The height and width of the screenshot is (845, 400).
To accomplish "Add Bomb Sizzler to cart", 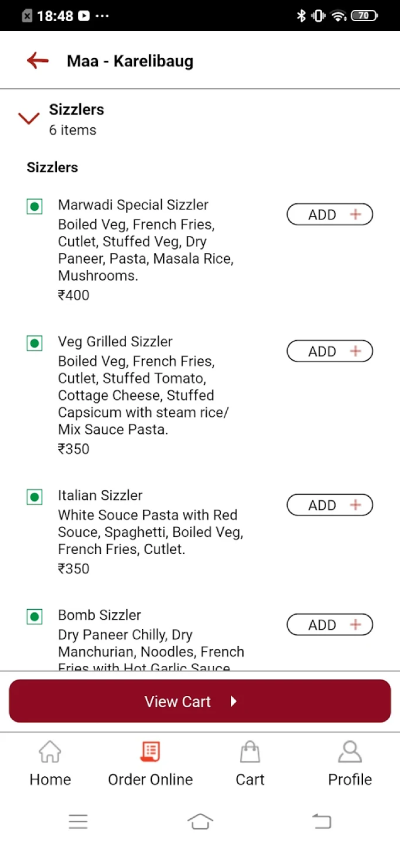I will 329,625.
